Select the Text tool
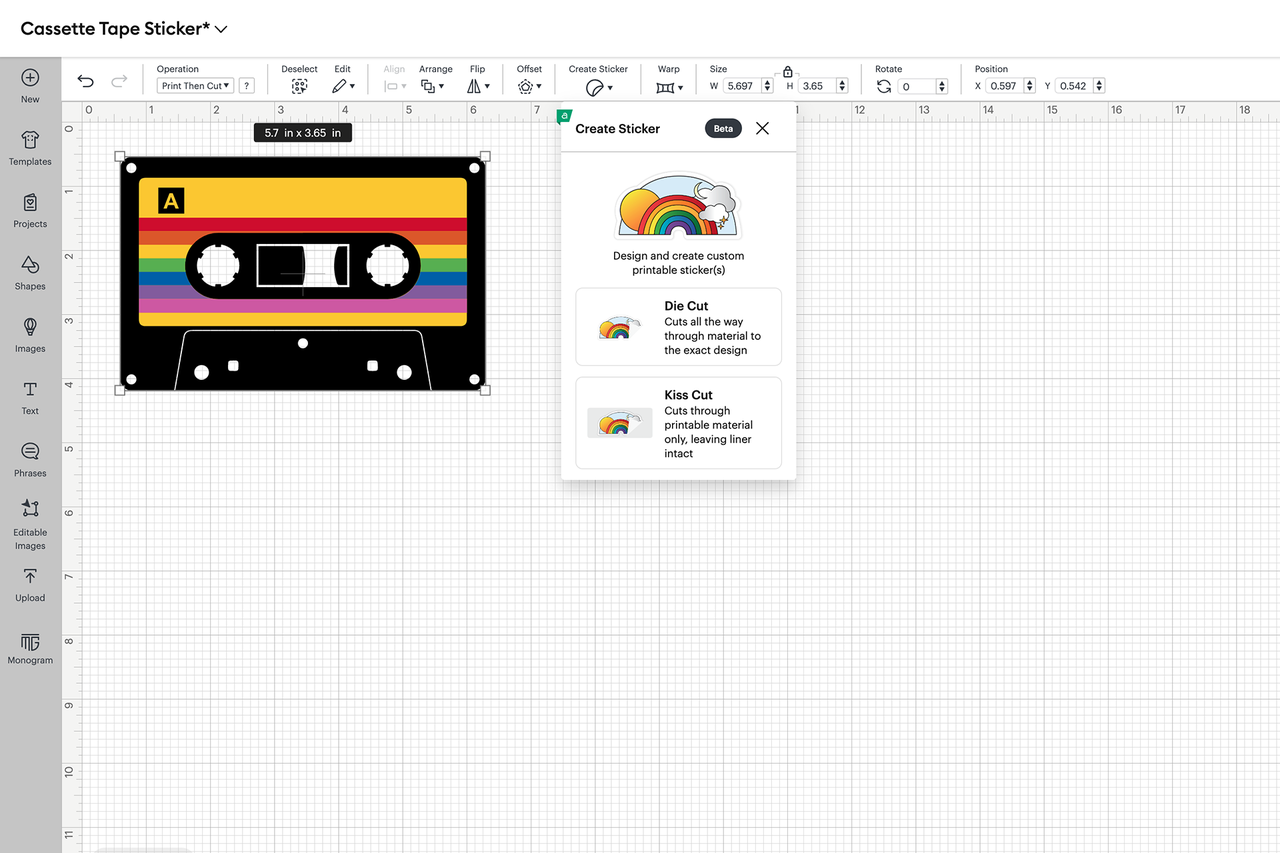This screenshot has width=1280, height=853. click(x=30, y=395)
